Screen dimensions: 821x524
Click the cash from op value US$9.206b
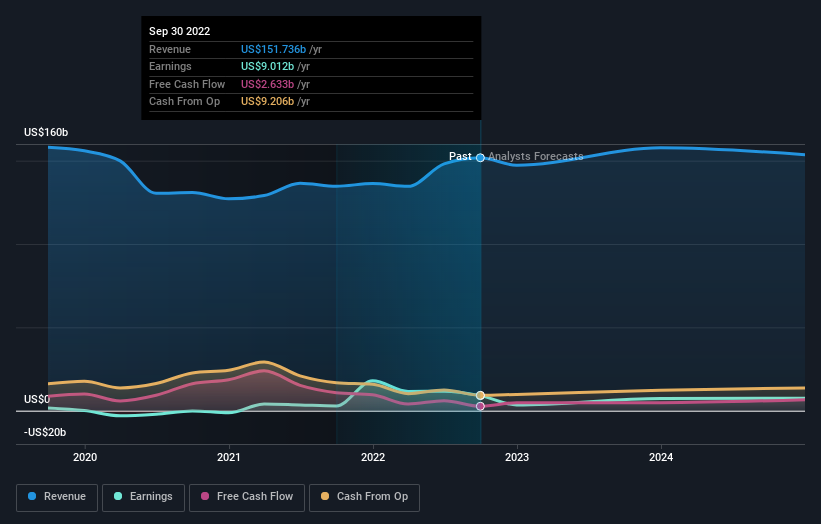point(268,102)
